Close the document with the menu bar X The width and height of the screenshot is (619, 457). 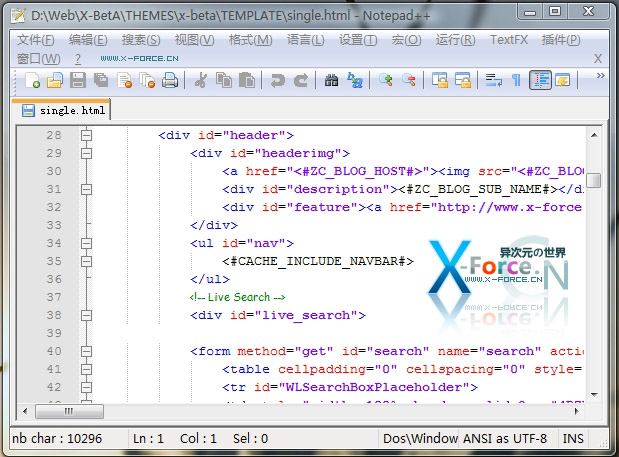[598, 59]
